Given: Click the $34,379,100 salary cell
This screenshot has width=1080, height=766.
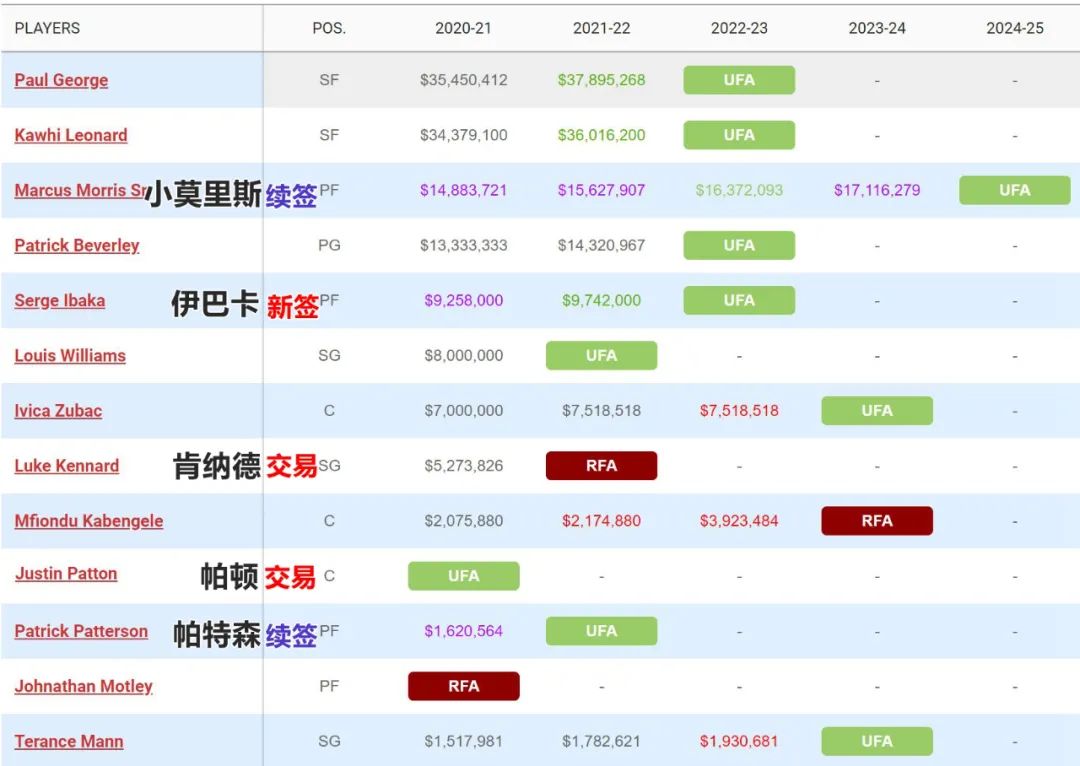Looking at the screenshot, I should coord(464,135).
